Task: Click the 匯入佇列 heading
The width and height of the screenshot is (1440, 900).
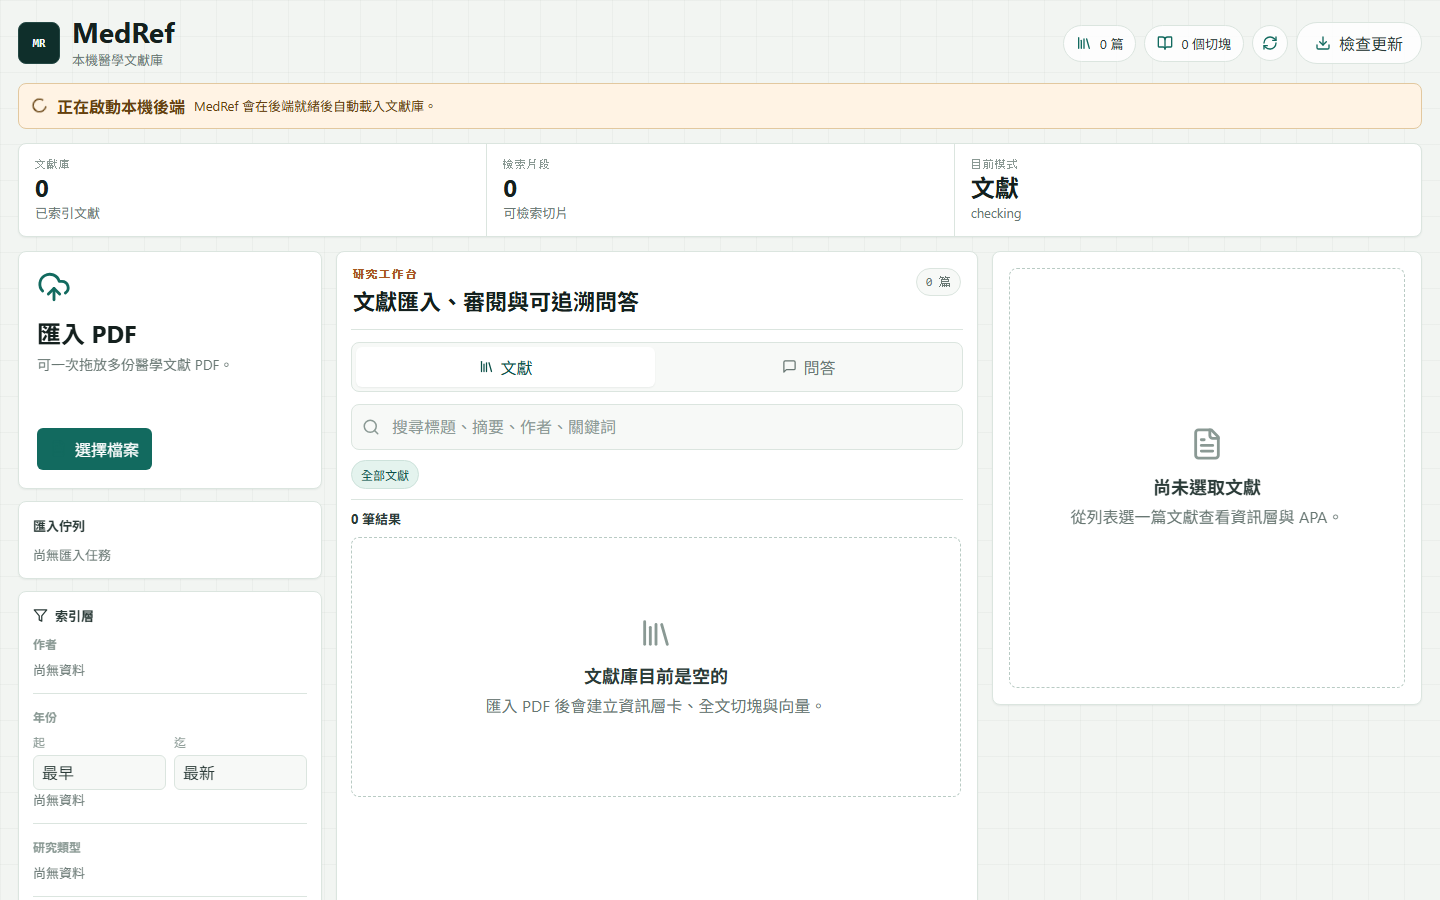Action: point(59,526)
